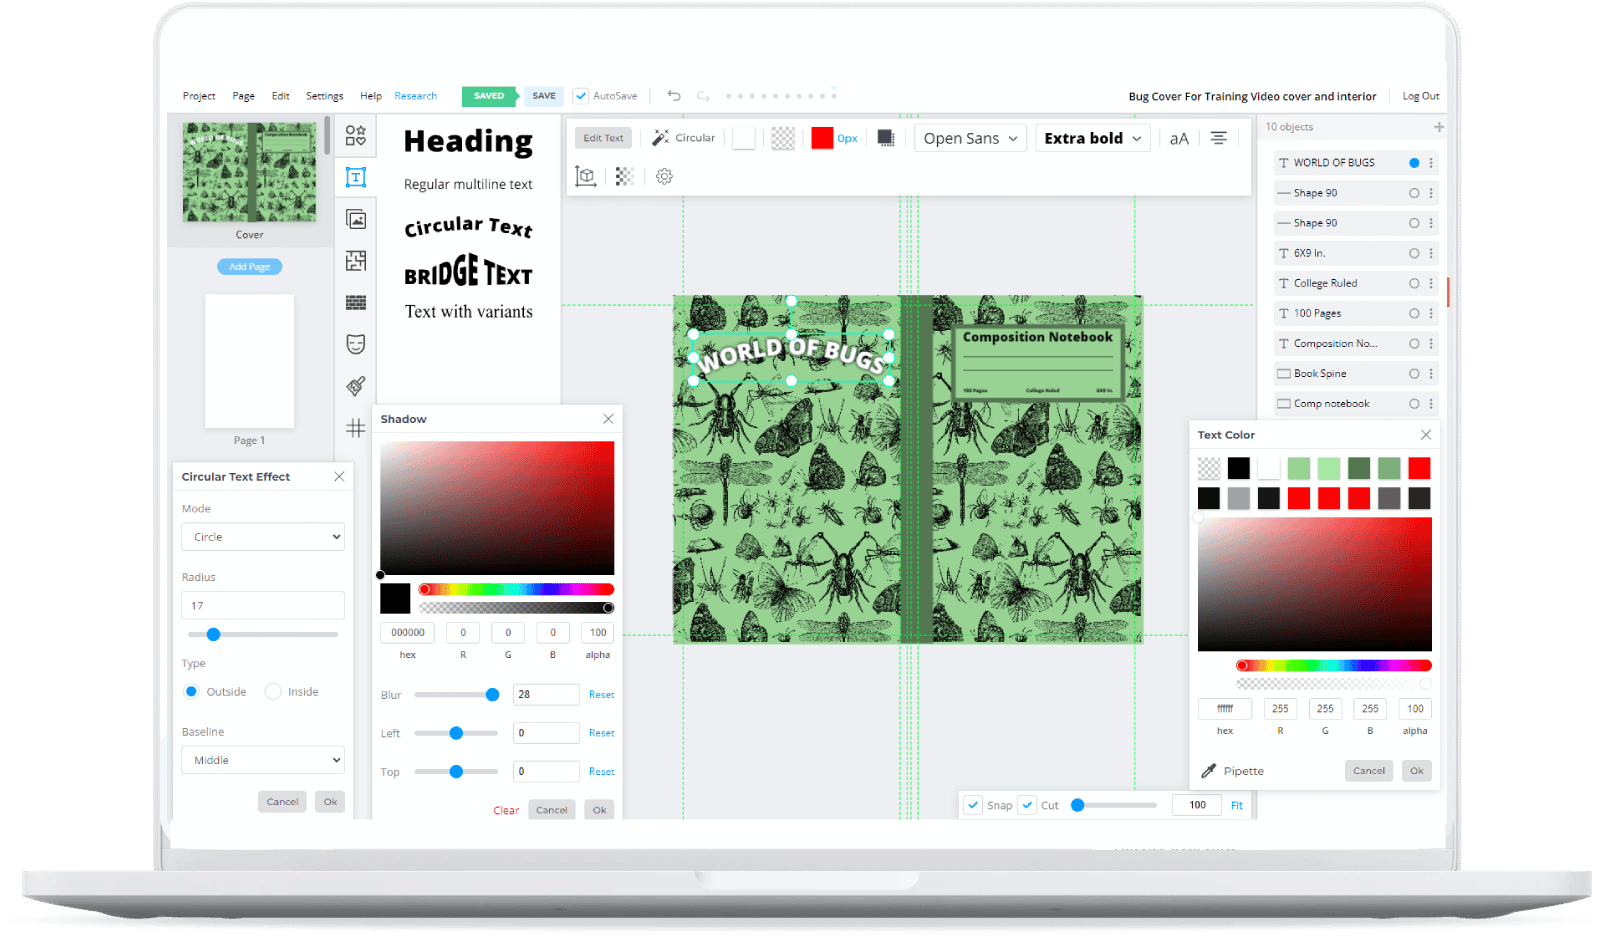Click Reset link next to Blur
Screen dimensions: 1597x936
(x=601, y=695)
